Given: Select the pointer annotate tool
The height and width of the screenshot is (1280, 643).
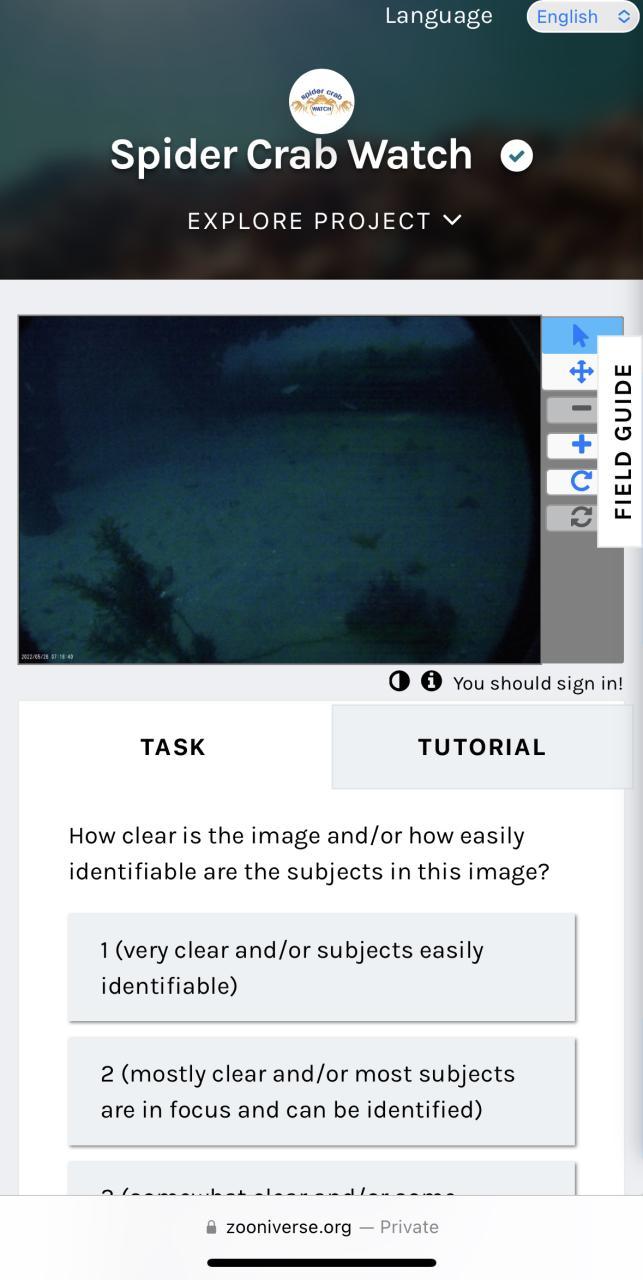Looking at the screenshot, I should coord(581,335).
